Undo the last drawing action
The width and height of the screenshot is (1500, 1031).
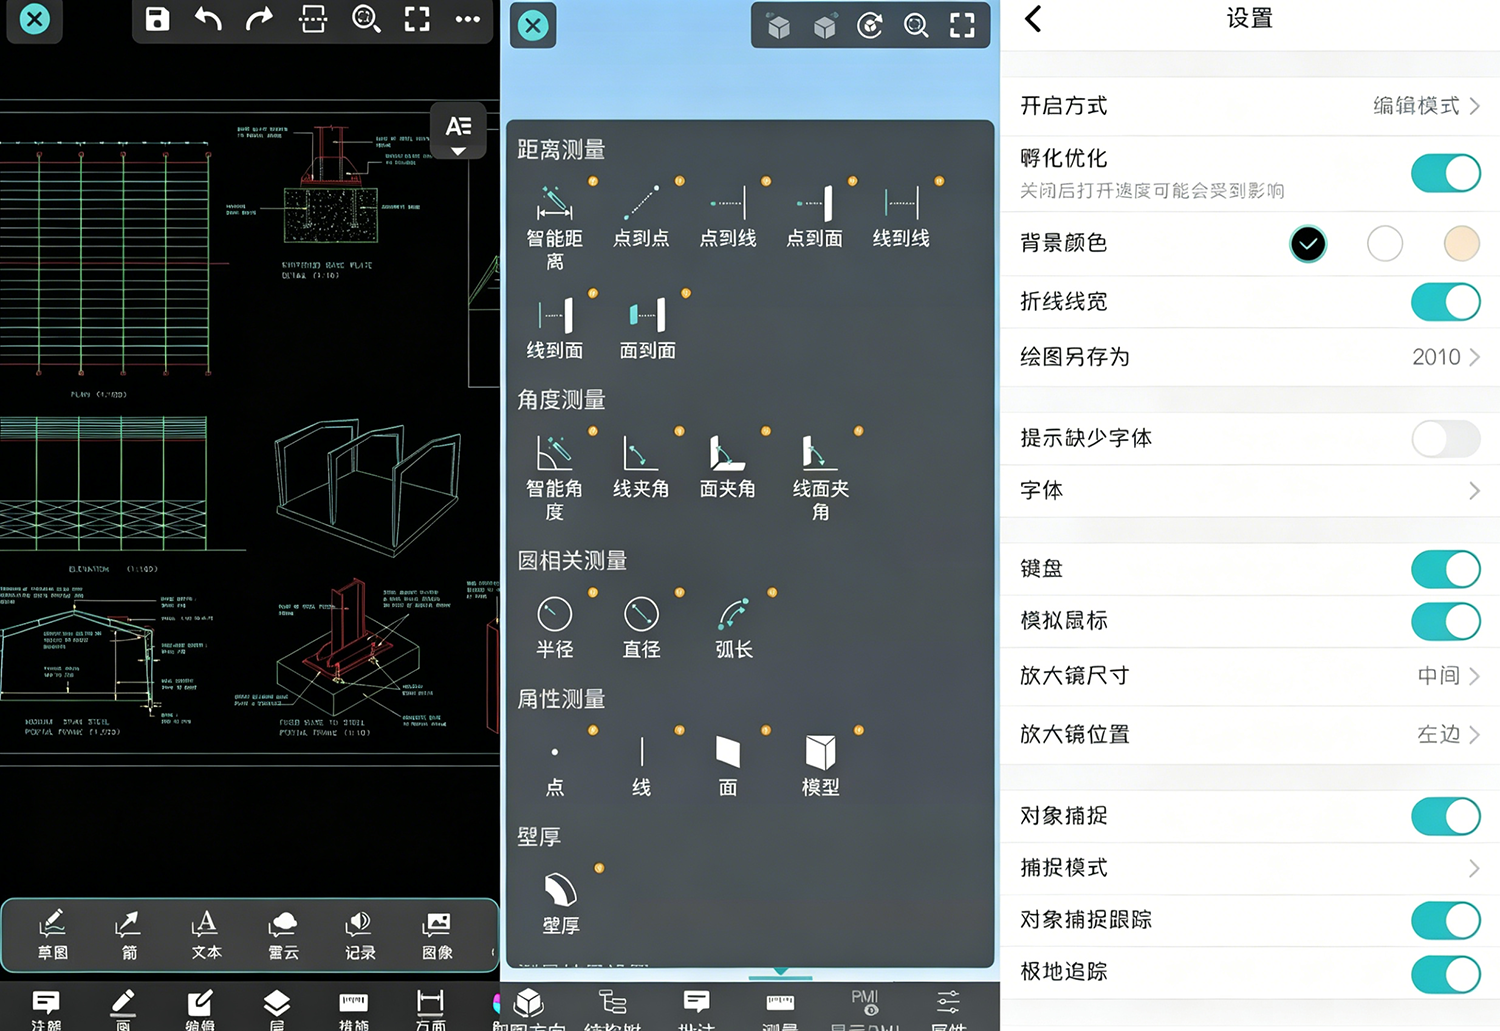pyautogui.click(x=208, y=19)
